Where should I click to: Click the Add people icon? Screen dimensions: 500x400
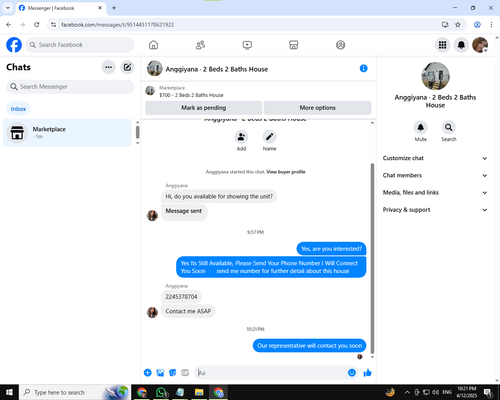pyautogui.click(x=241, y=137)
